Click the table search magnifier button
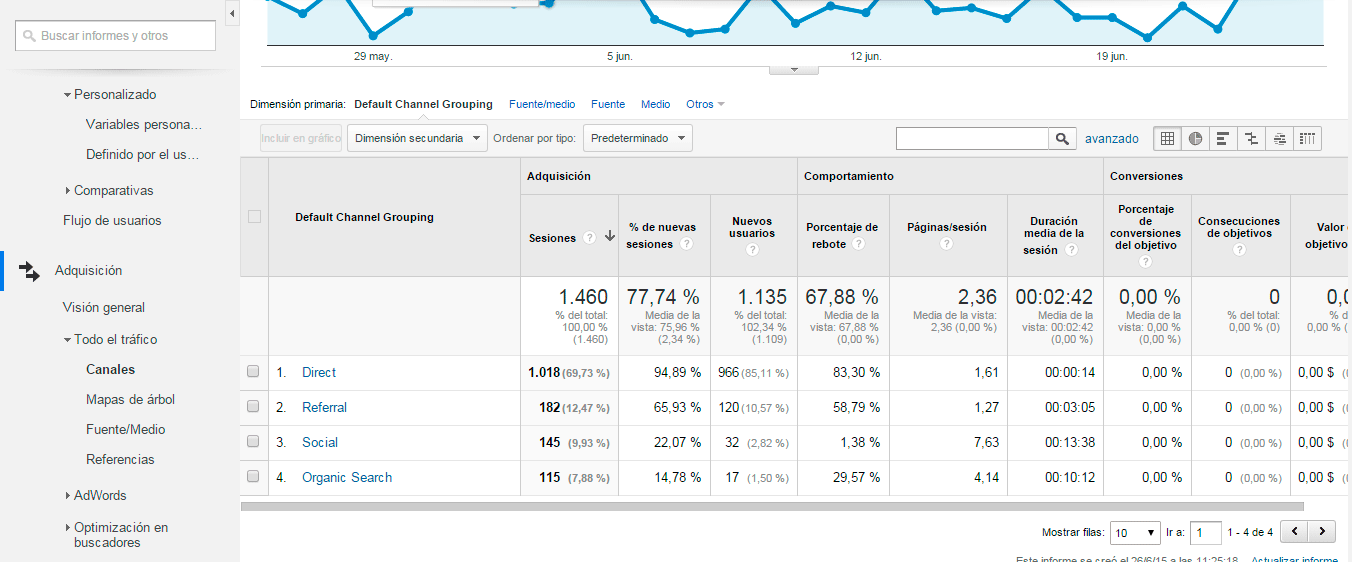This screenshot has width=1352, height=562. 1062,139
